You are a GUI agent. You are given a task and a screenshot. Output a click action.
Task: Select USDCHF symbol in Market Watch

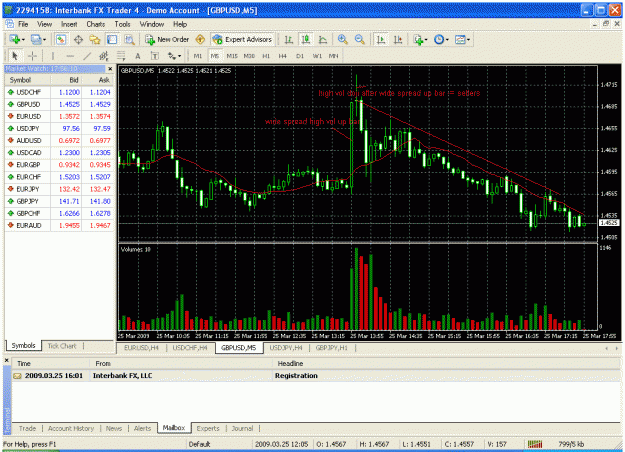point(28,92)
